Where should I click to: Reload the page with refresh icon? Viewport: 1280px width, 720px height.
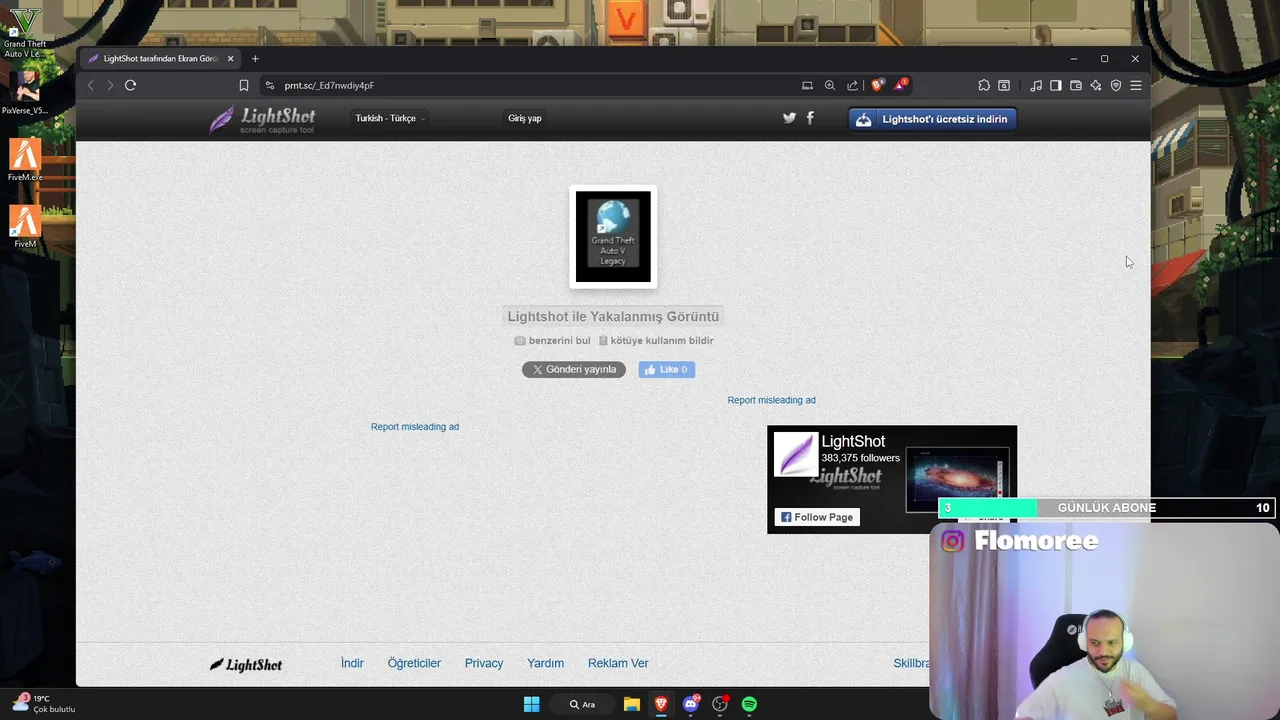click(x=130, y=85)
